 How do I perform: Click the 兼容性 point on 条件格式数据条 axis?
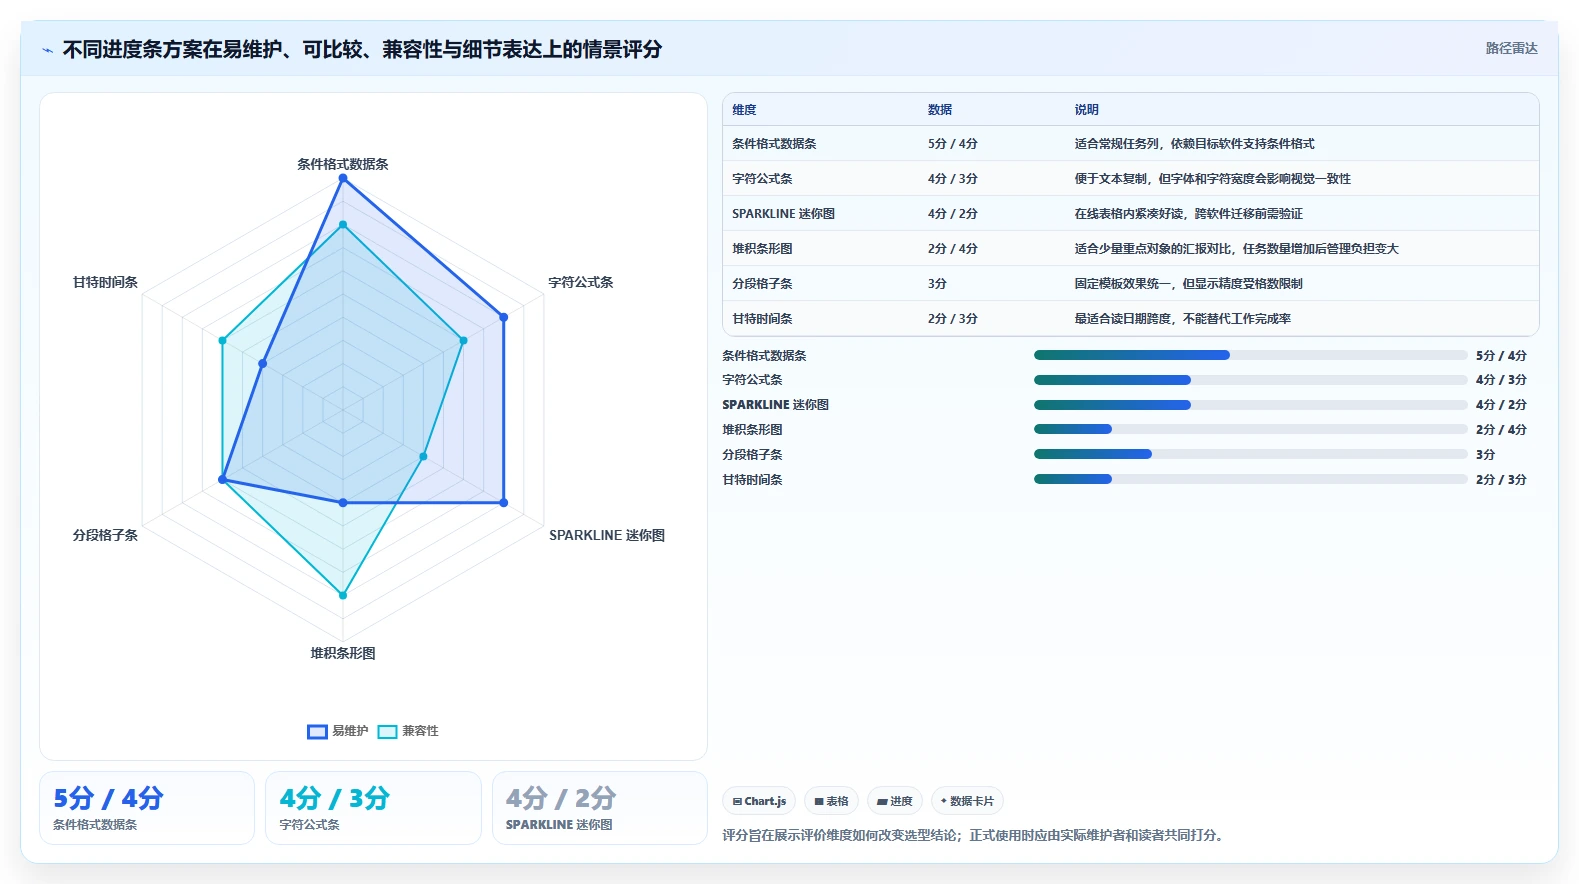[x=343, y=225]
